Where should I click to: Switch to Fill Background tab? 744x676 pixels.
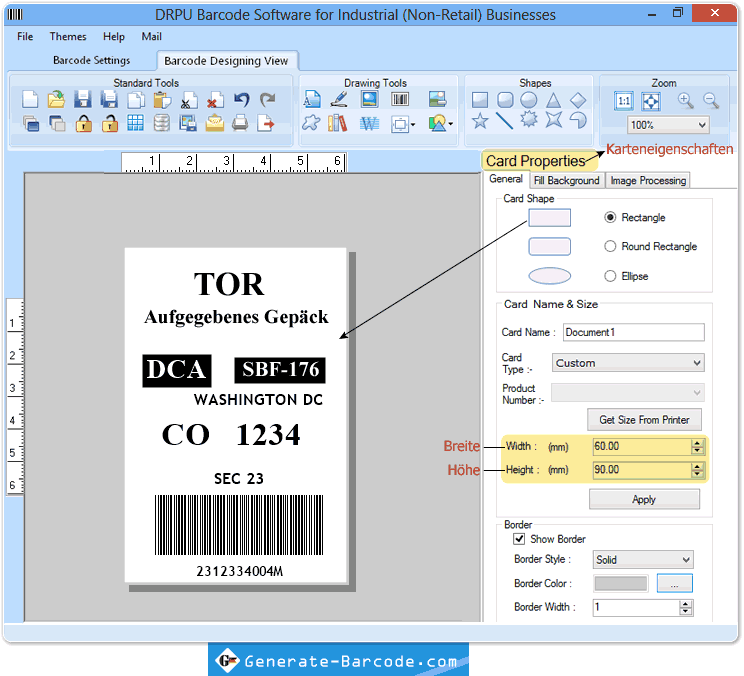pos(567,180)
